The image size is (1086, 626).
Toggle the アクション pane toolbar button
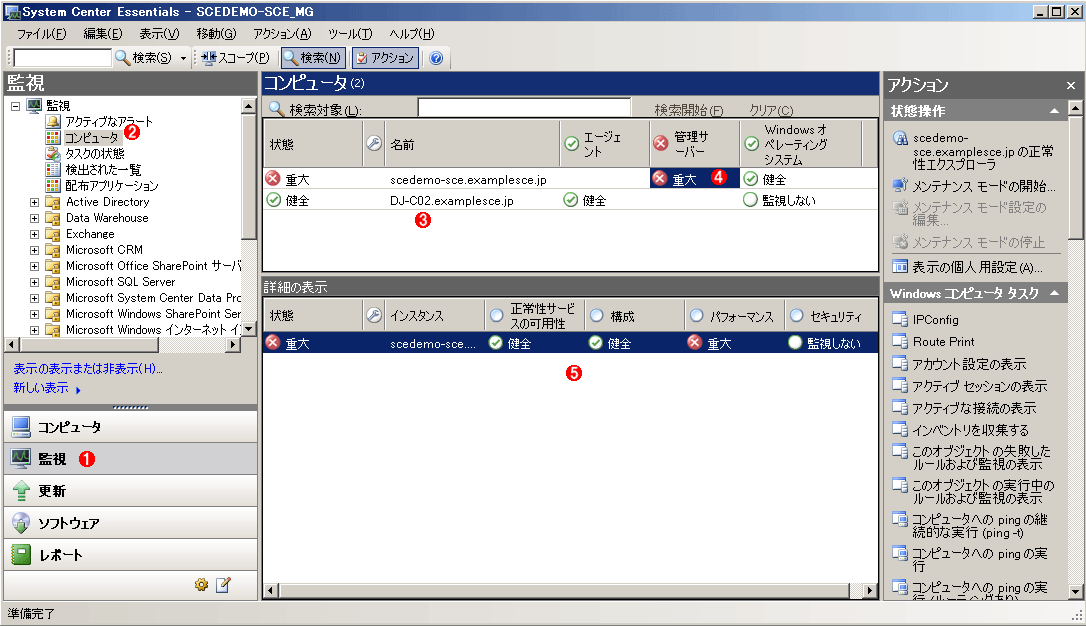[x=385, y=58]
